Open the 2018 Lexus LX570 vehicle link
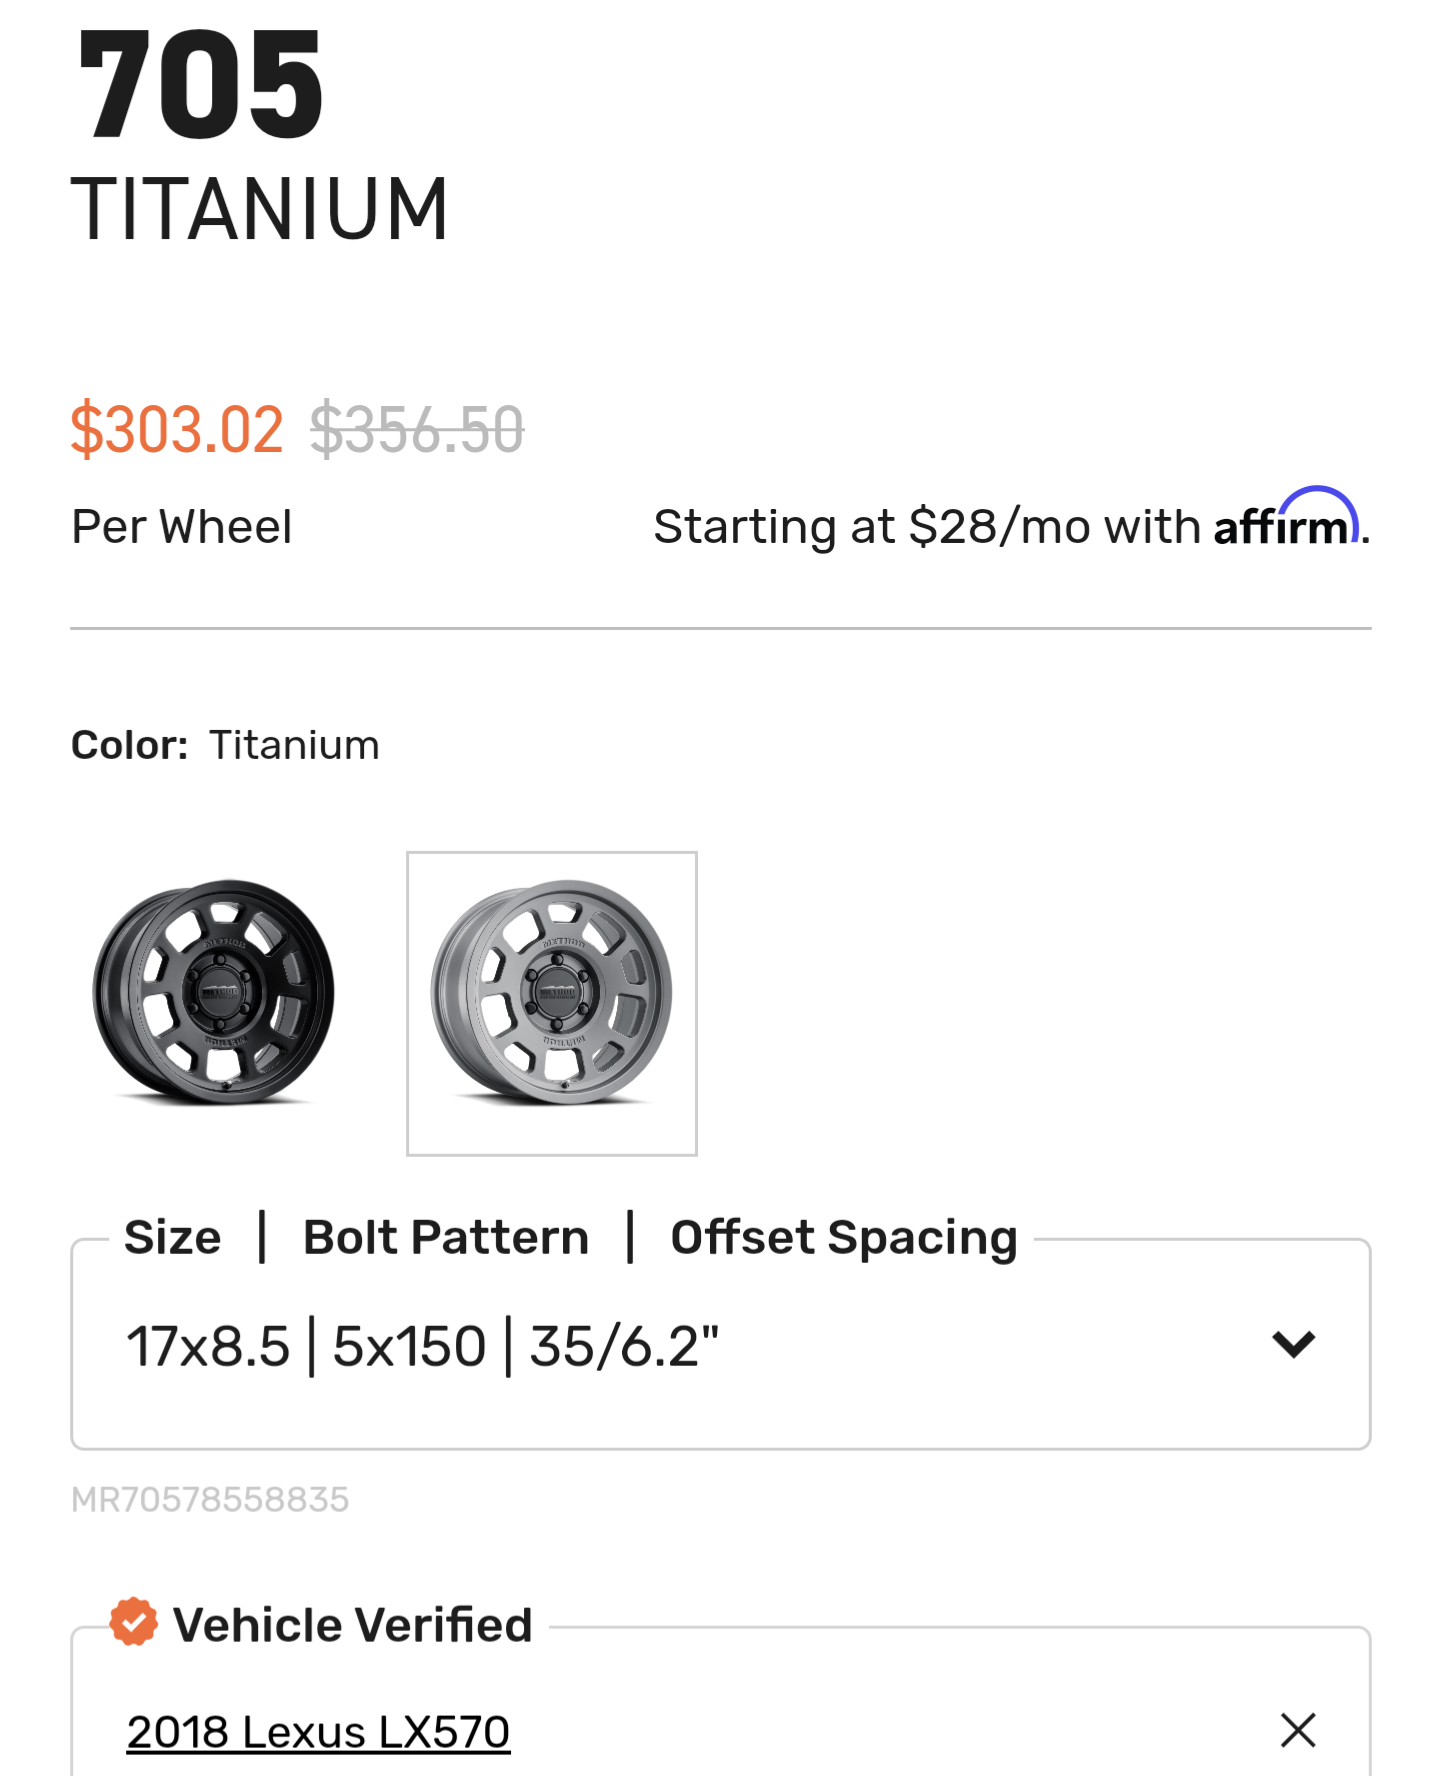This screenshot has height=1776, width=1440. (x=318, y=1732)
